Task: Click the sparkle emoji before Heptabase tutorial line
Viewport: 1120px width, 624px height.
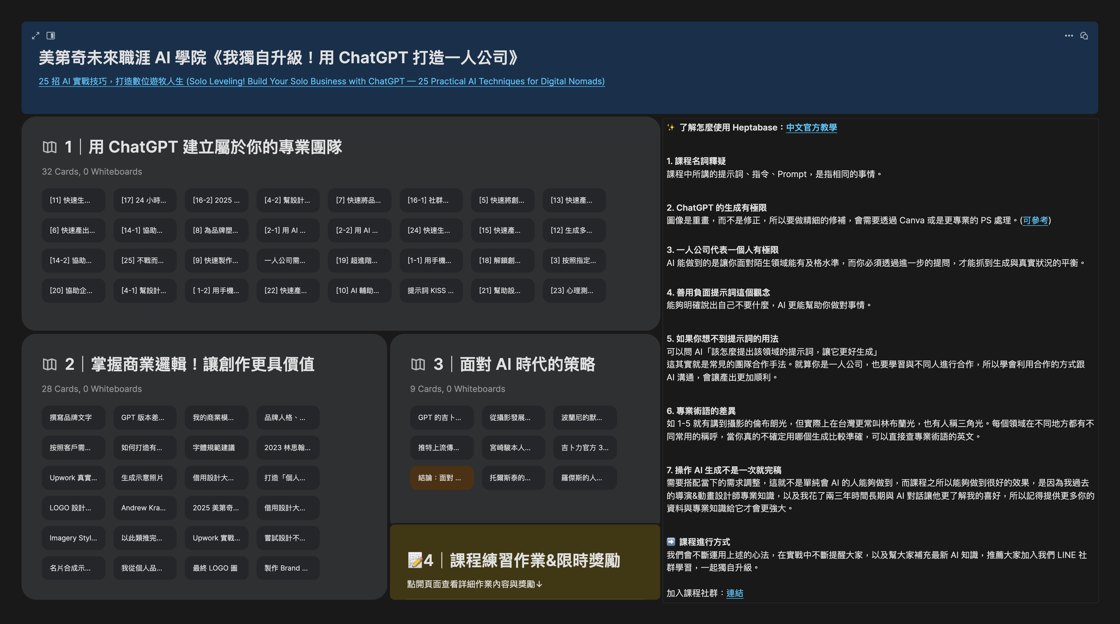Action: pos(671,128)
